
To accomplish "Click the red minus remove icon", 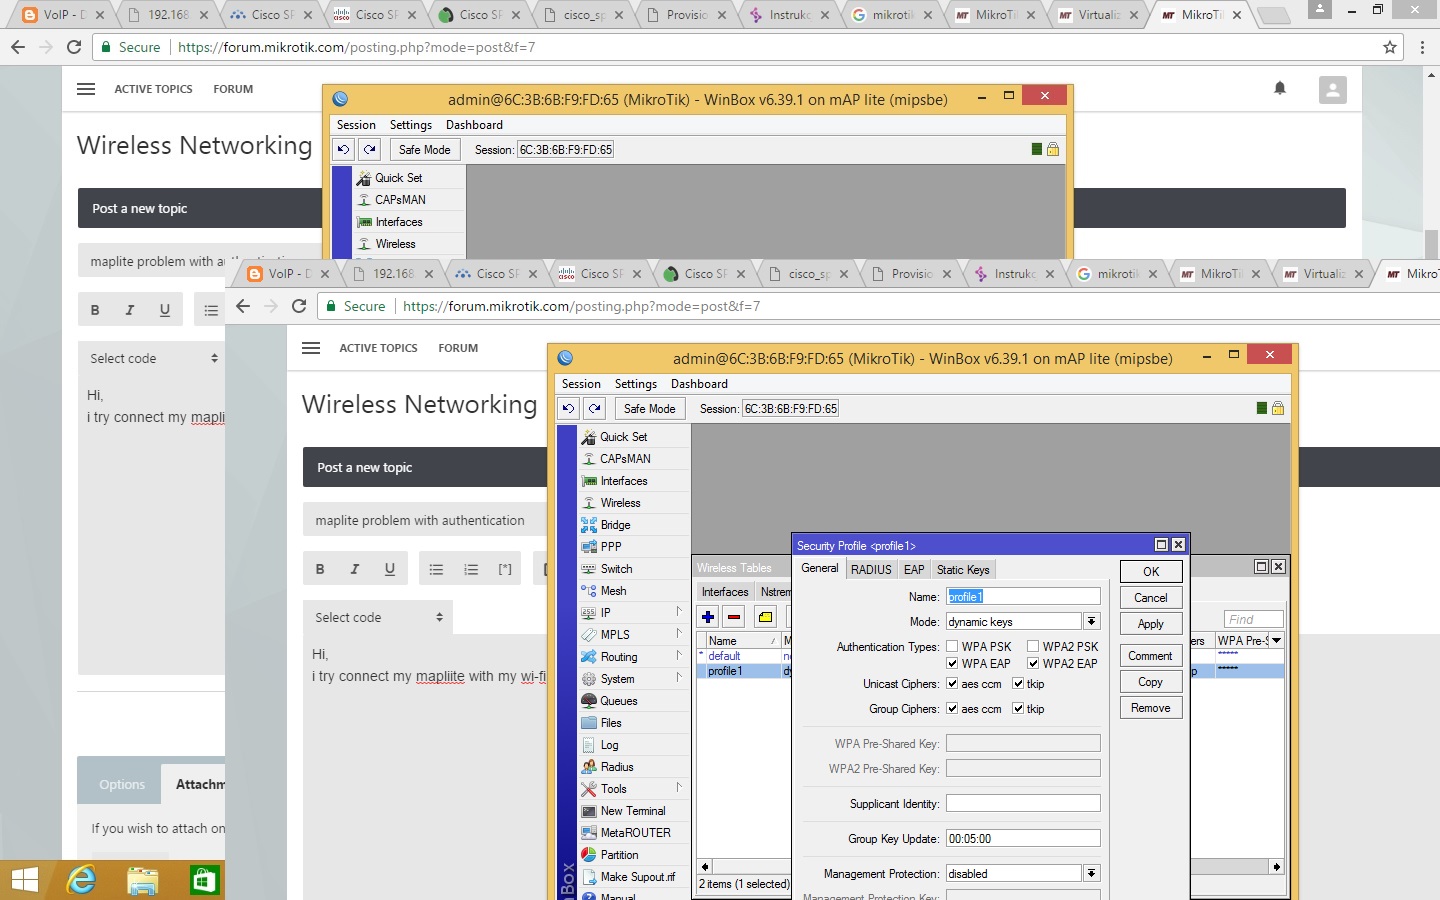I will (x=734, y=617).
